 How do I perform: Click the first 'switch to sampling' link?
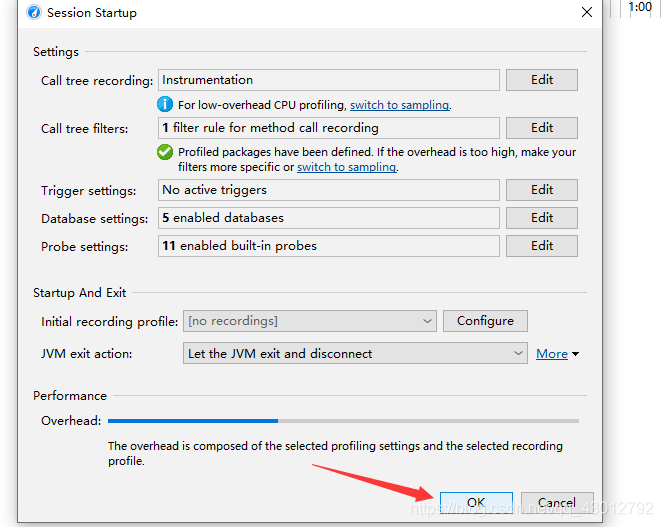click(399, 105)
